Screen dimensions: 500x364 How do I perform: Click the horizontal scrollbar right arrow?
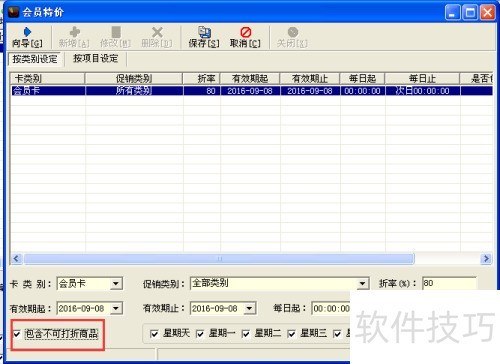tap(486, 259)
